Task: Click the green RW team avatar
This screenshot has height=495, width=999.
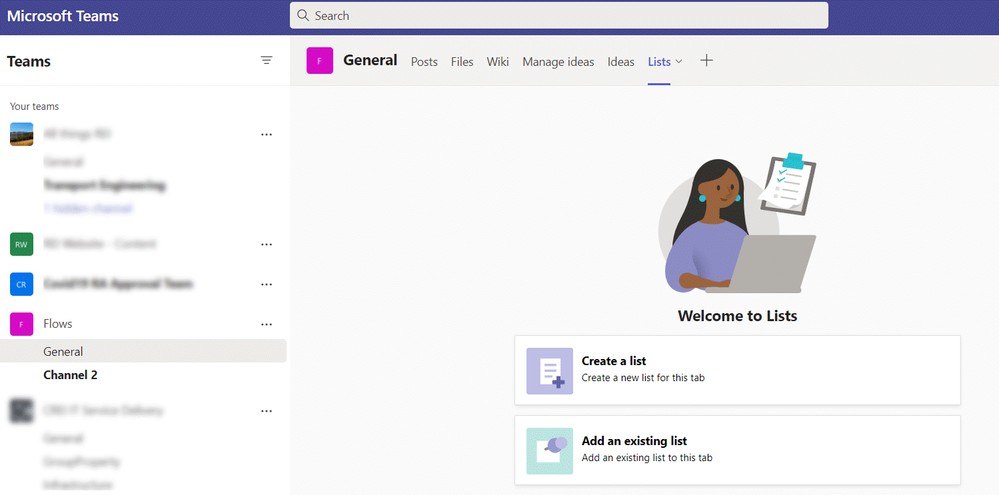Action: point(22,244)
